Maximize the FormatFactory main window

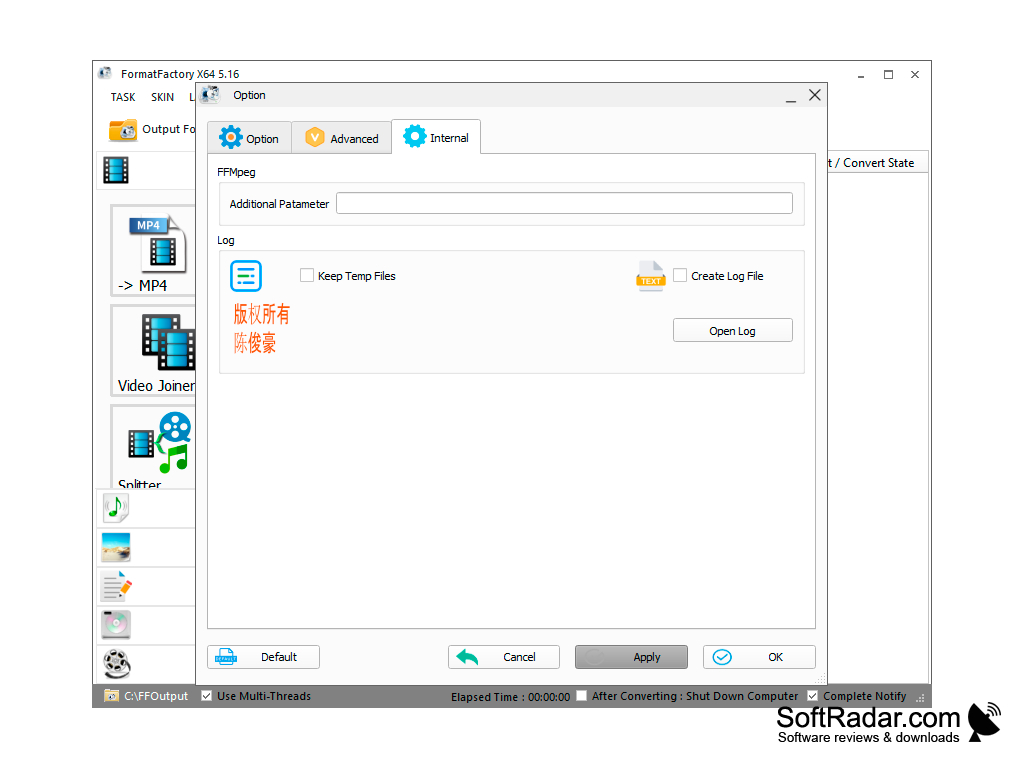(x=888, y=74)
